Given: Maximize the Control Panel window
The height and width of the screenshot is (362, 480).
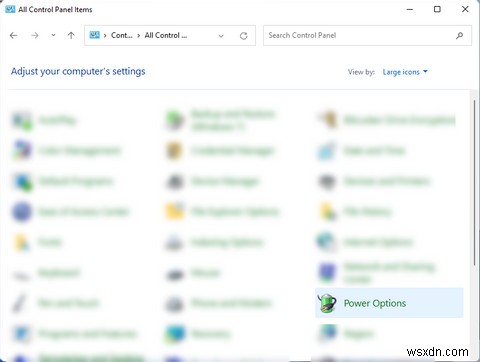Looking at the screenshot, I should pos(437,9).
